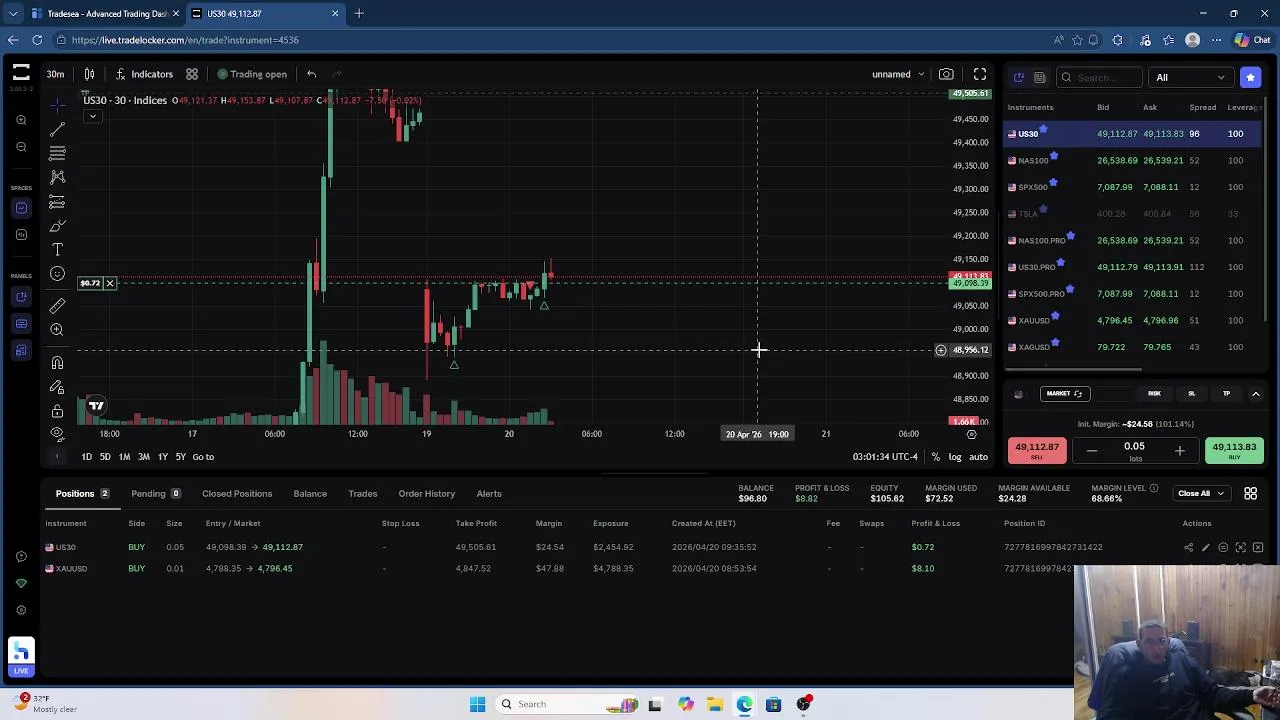The image size is (1280, 720).
Task: Toggle the MARKET order type button
Action: (1063, 394)
